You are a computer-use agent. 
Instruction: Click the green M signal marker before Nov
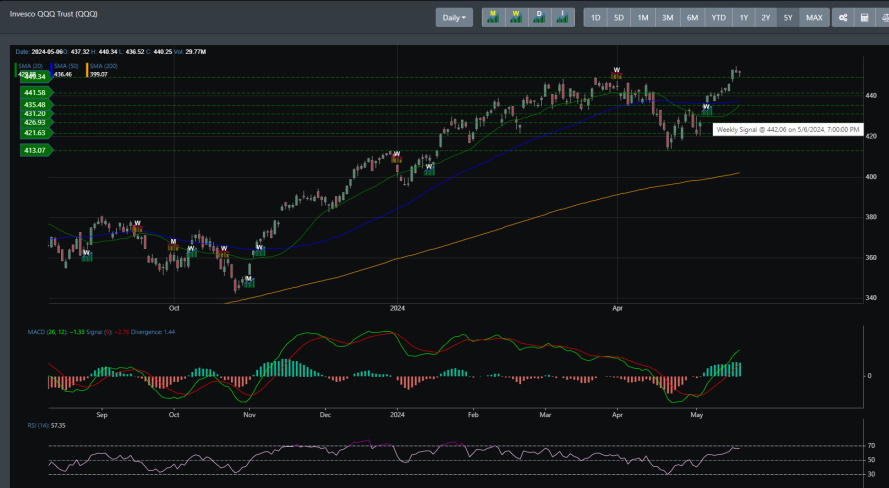[x=248, y=281]
